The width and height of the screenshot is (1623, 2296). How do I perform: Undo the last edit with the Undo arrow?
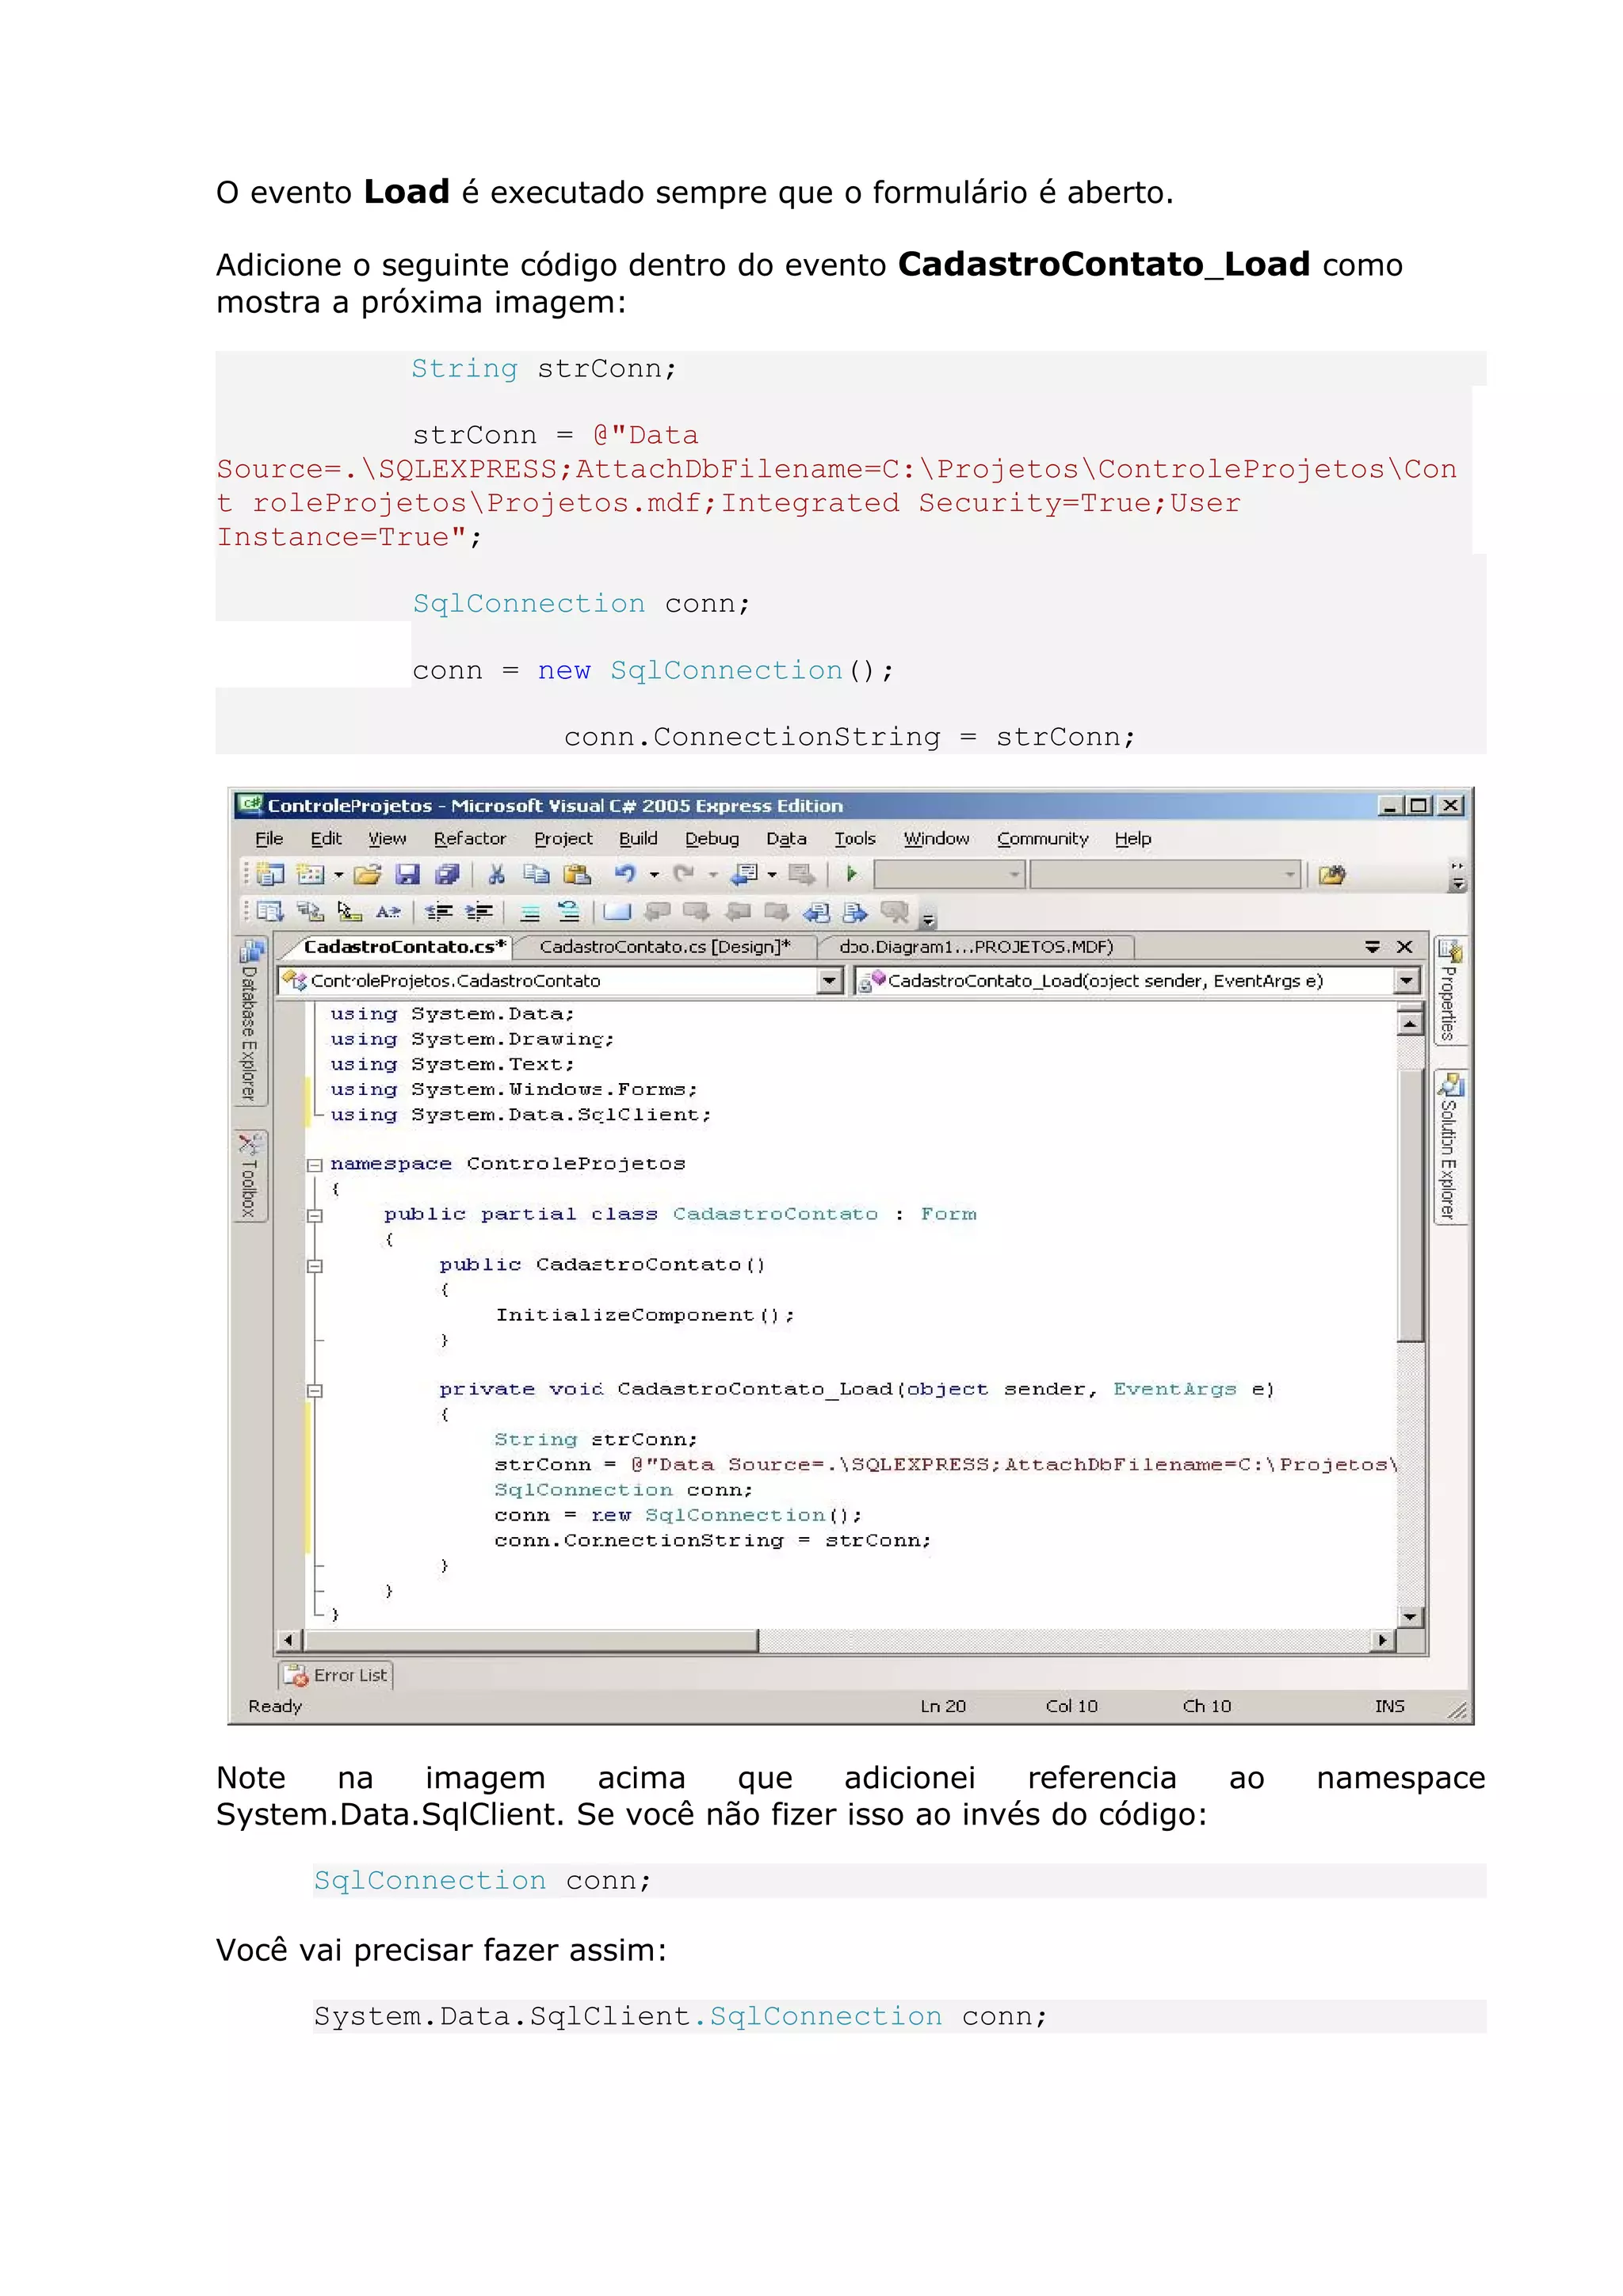(x=625, y=875)
